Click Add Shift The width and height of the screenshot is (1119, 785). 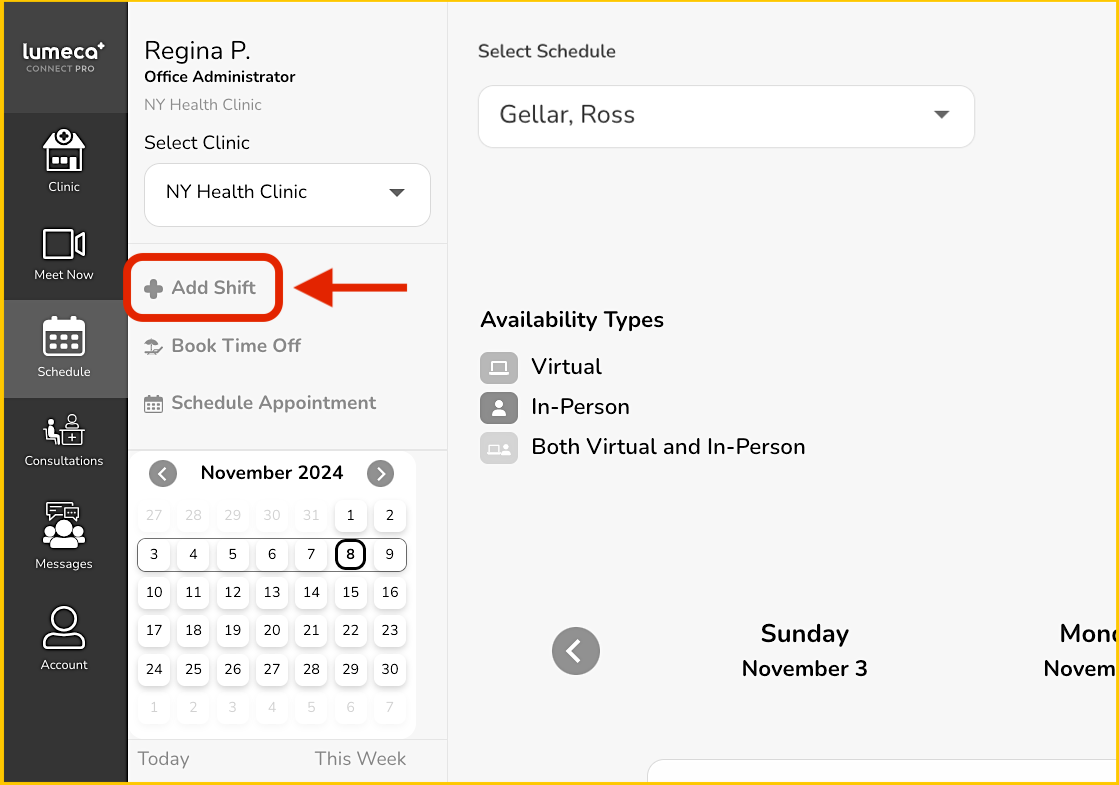pos(203,288)
